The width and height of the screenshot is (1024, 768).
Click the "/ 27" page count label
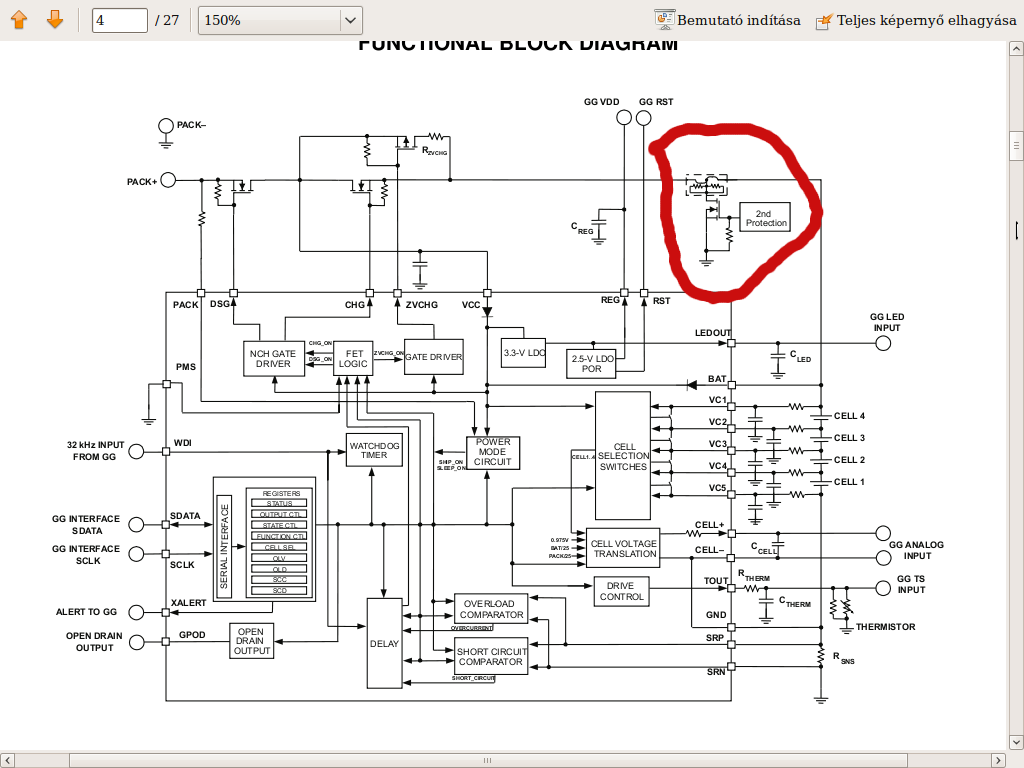pos(167,20)
